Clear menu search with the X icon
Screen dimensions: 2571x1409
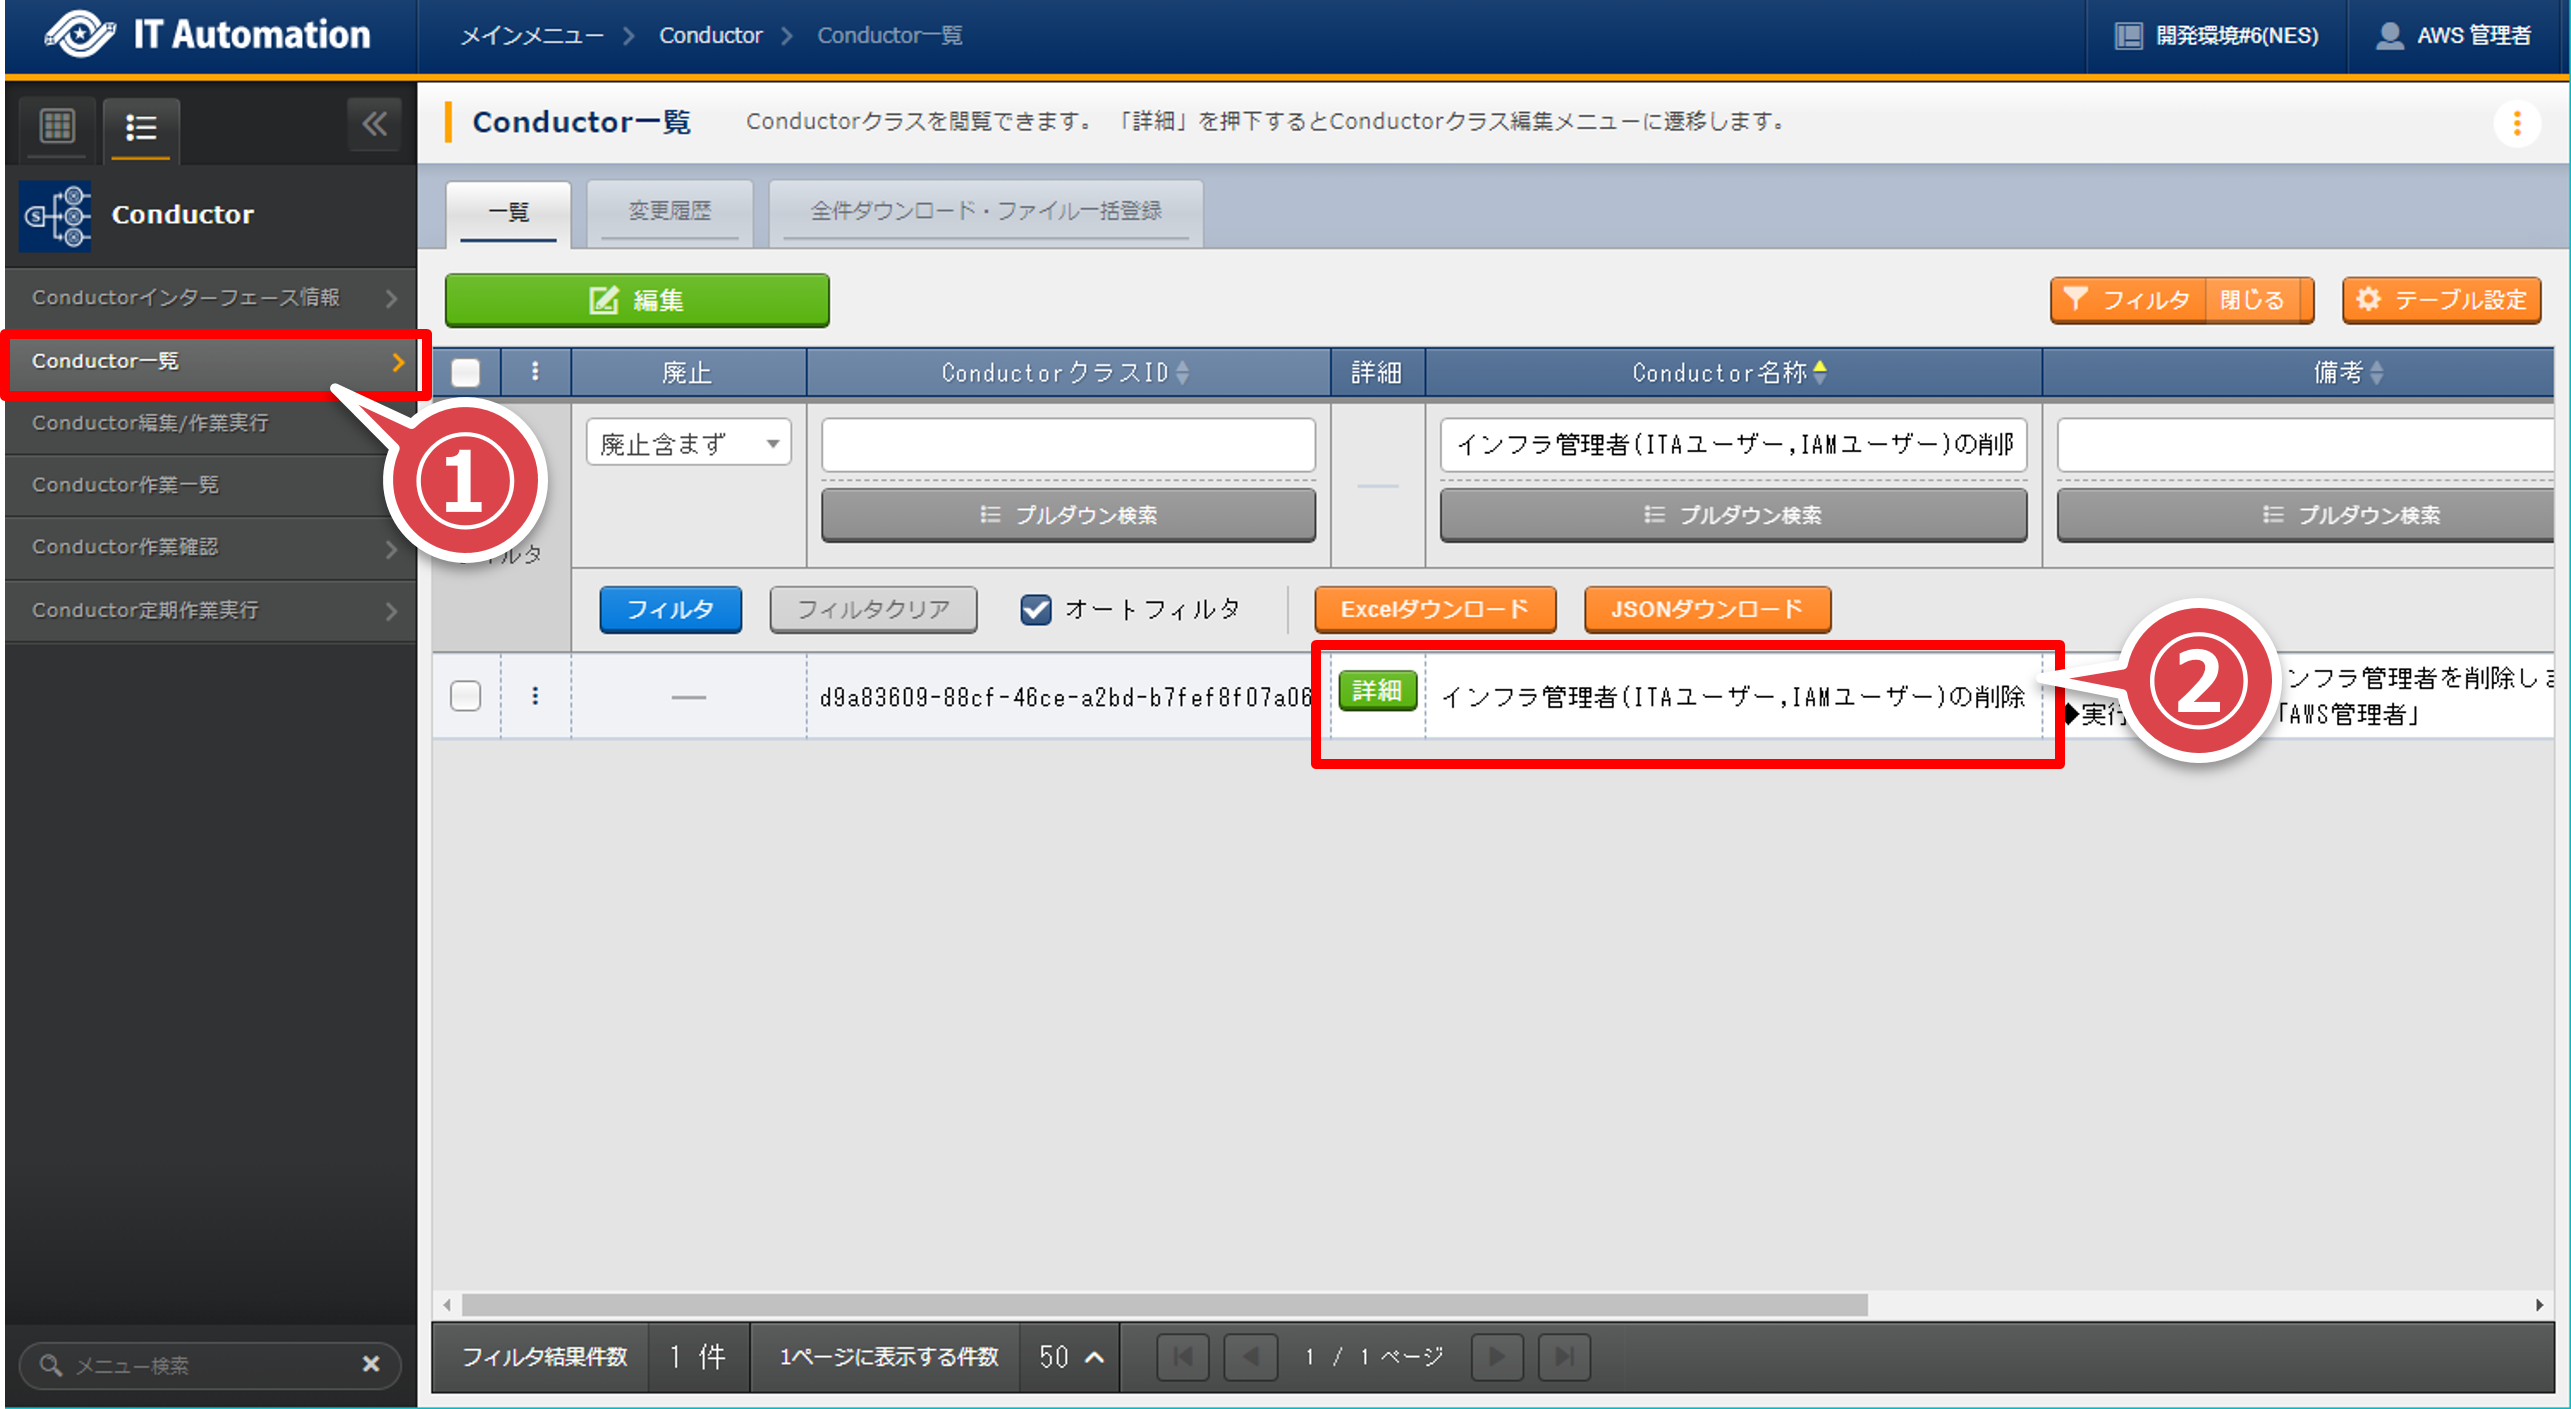(x=371, y=1364)
